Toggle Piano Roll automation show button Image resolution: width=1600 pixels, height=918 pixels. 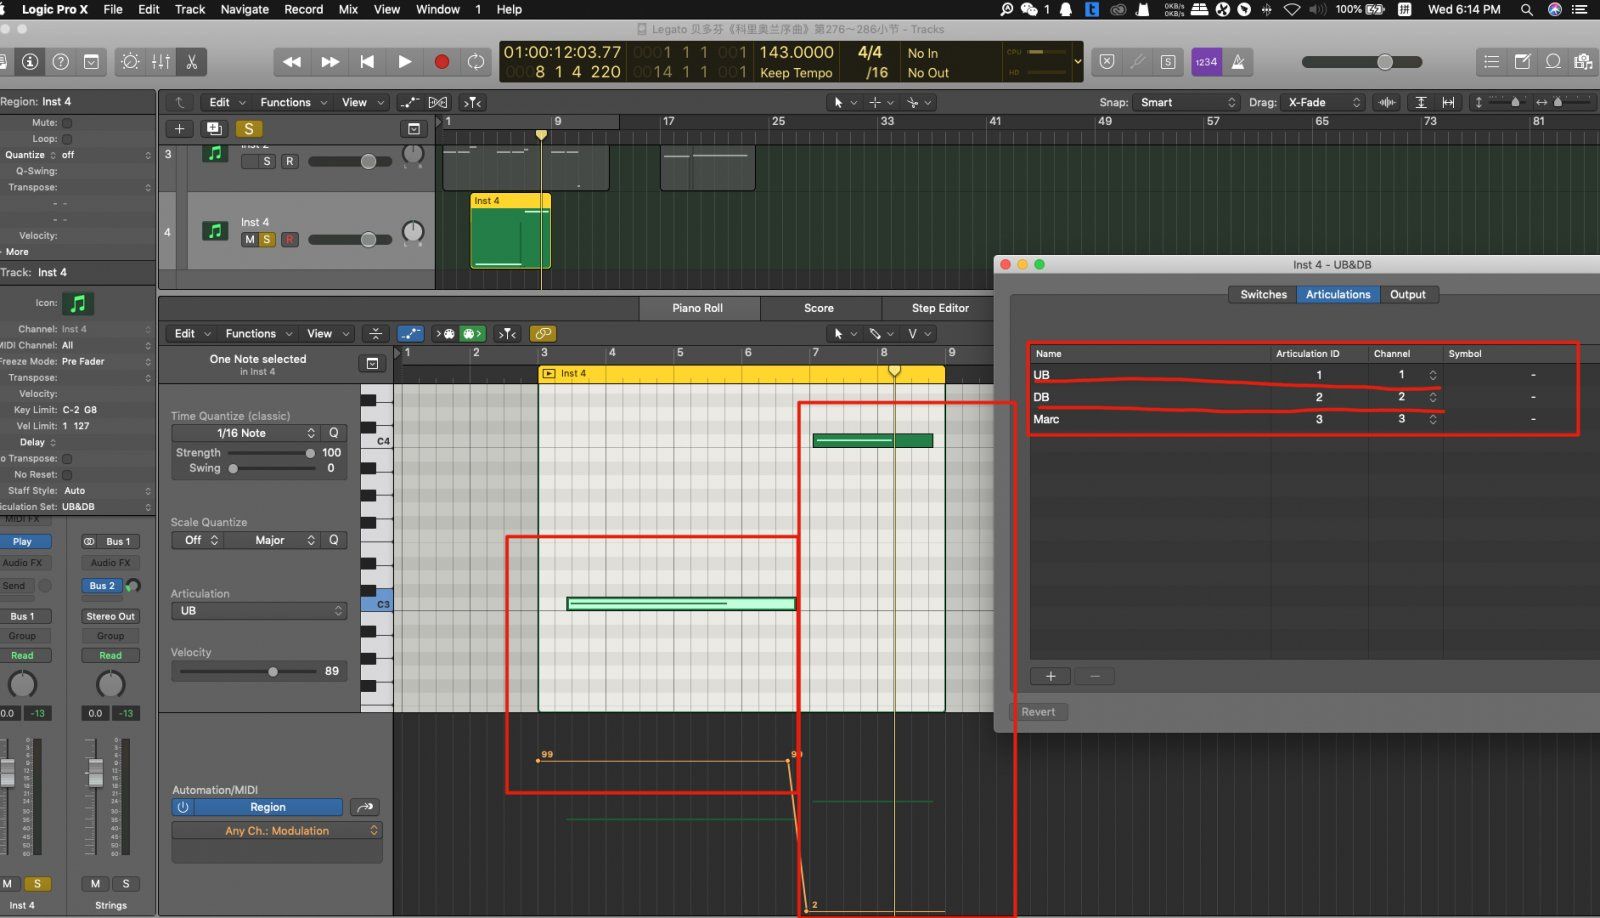tap(410, 334)
